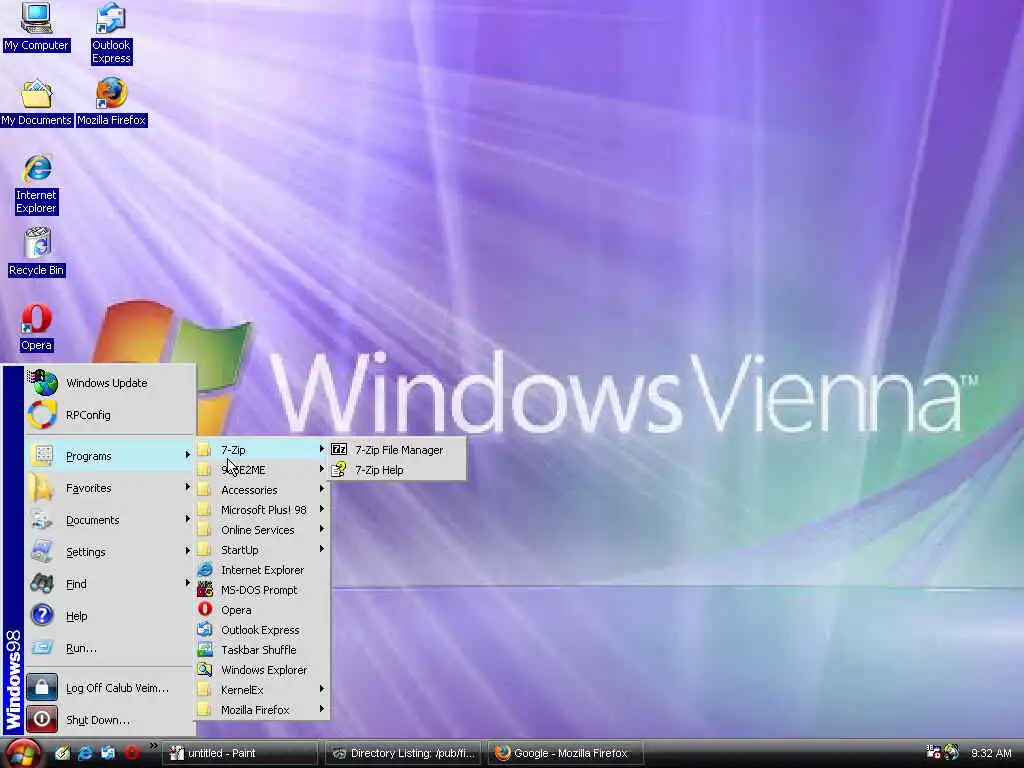Open the Recycle Bin on desktop
Viewport: 1024px width, 768px height.
(x=37, y=252)
